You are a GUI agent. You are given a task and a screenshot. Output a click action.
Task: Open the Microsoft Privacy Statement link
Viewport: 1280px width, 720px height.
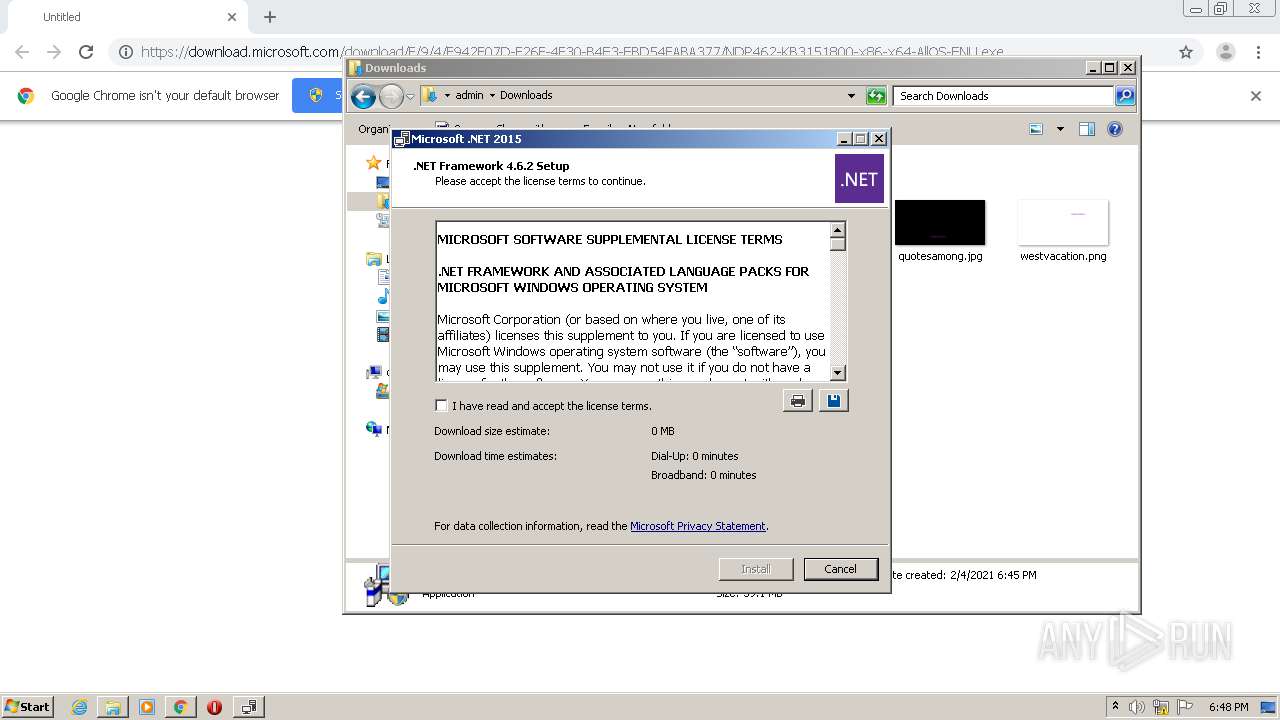[698, 526]
